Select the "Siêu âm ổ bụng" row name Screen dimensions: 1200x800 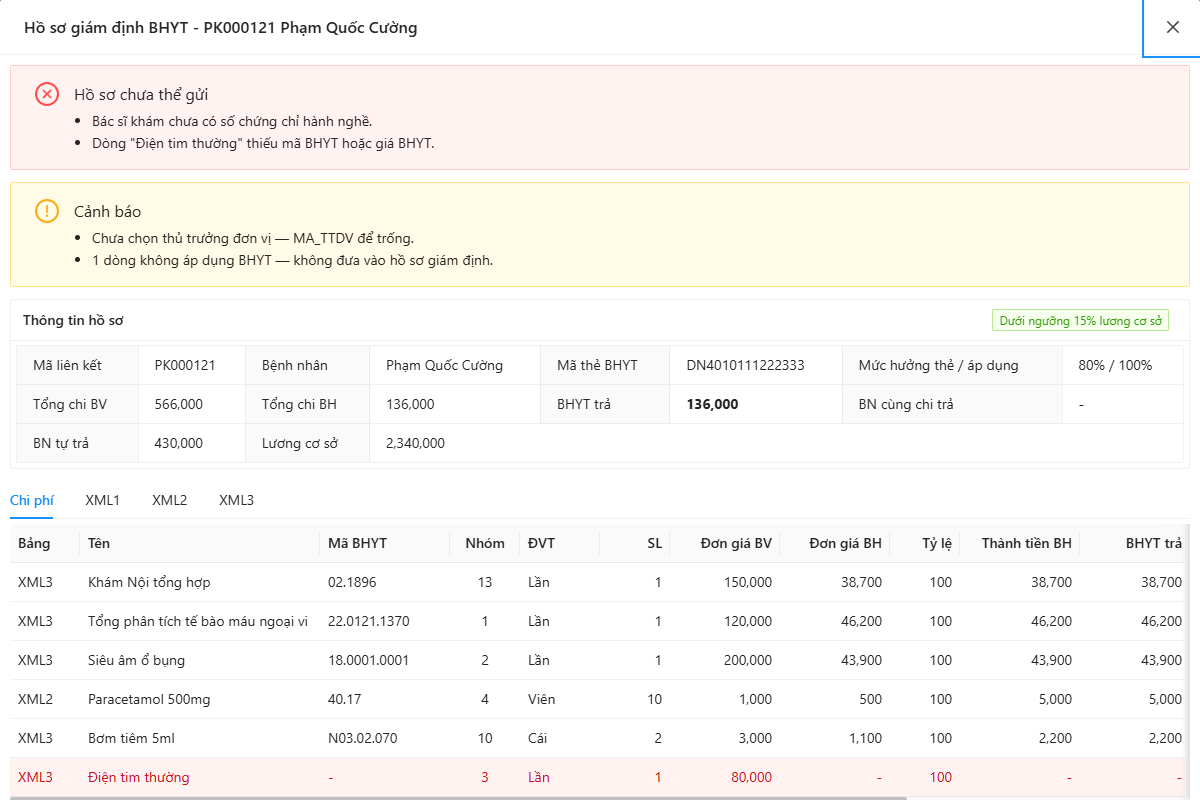(136, 660)
